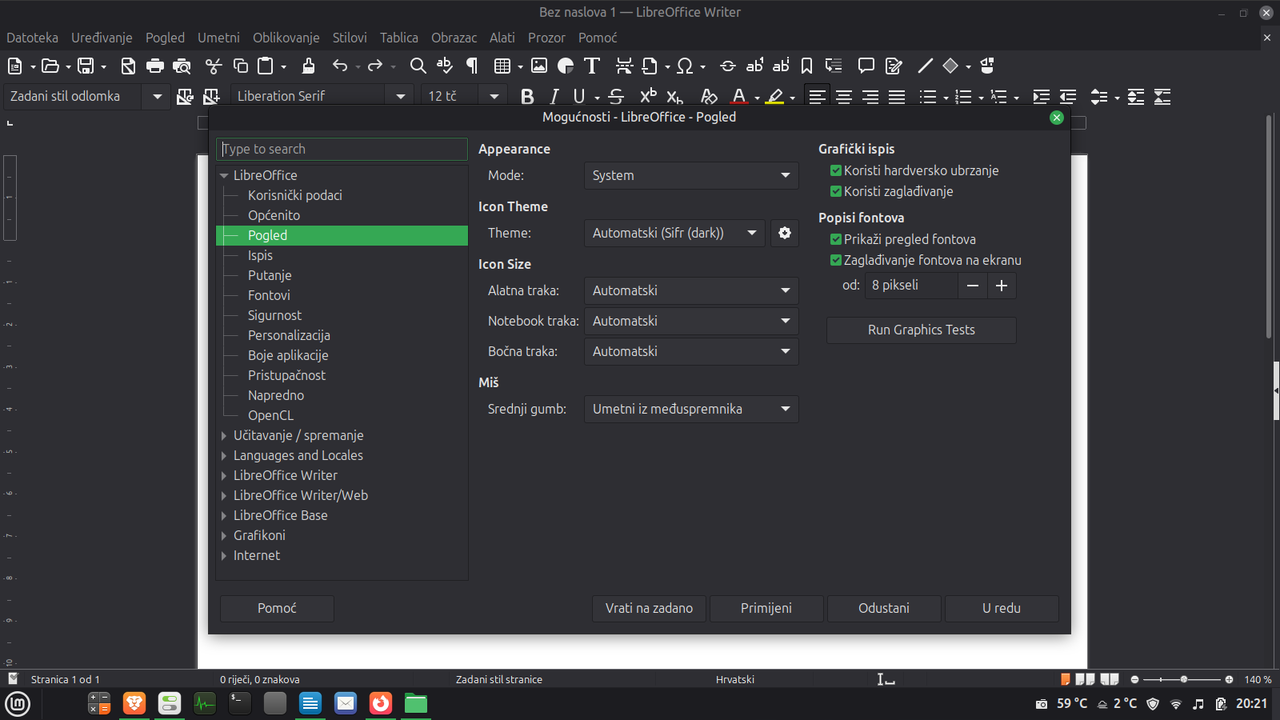The height and width of the screenshot is (720, 1280).
Task: Click the Cut scissors icon
Action: [x=213, y=66]
